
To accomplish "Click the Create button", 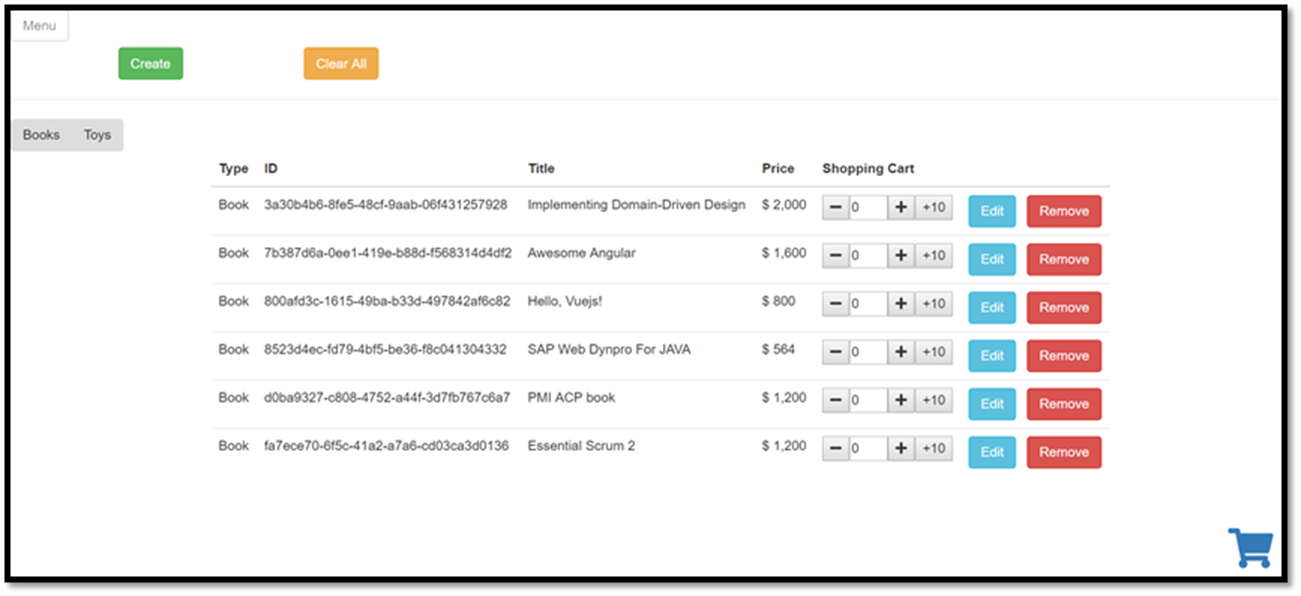I will point(150,62).
